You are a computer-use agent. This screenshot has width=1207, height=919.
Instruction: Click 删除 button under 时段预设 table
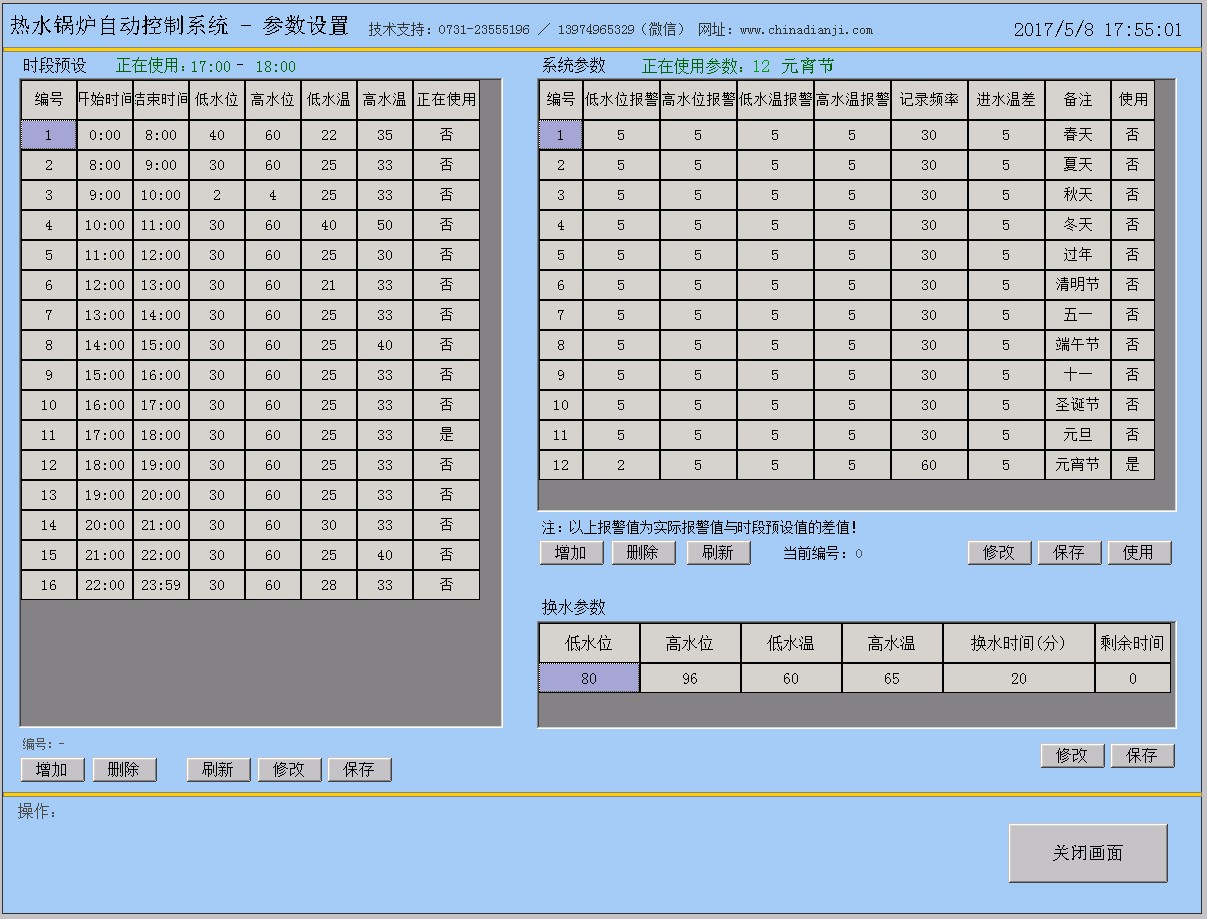click(124, 769)
